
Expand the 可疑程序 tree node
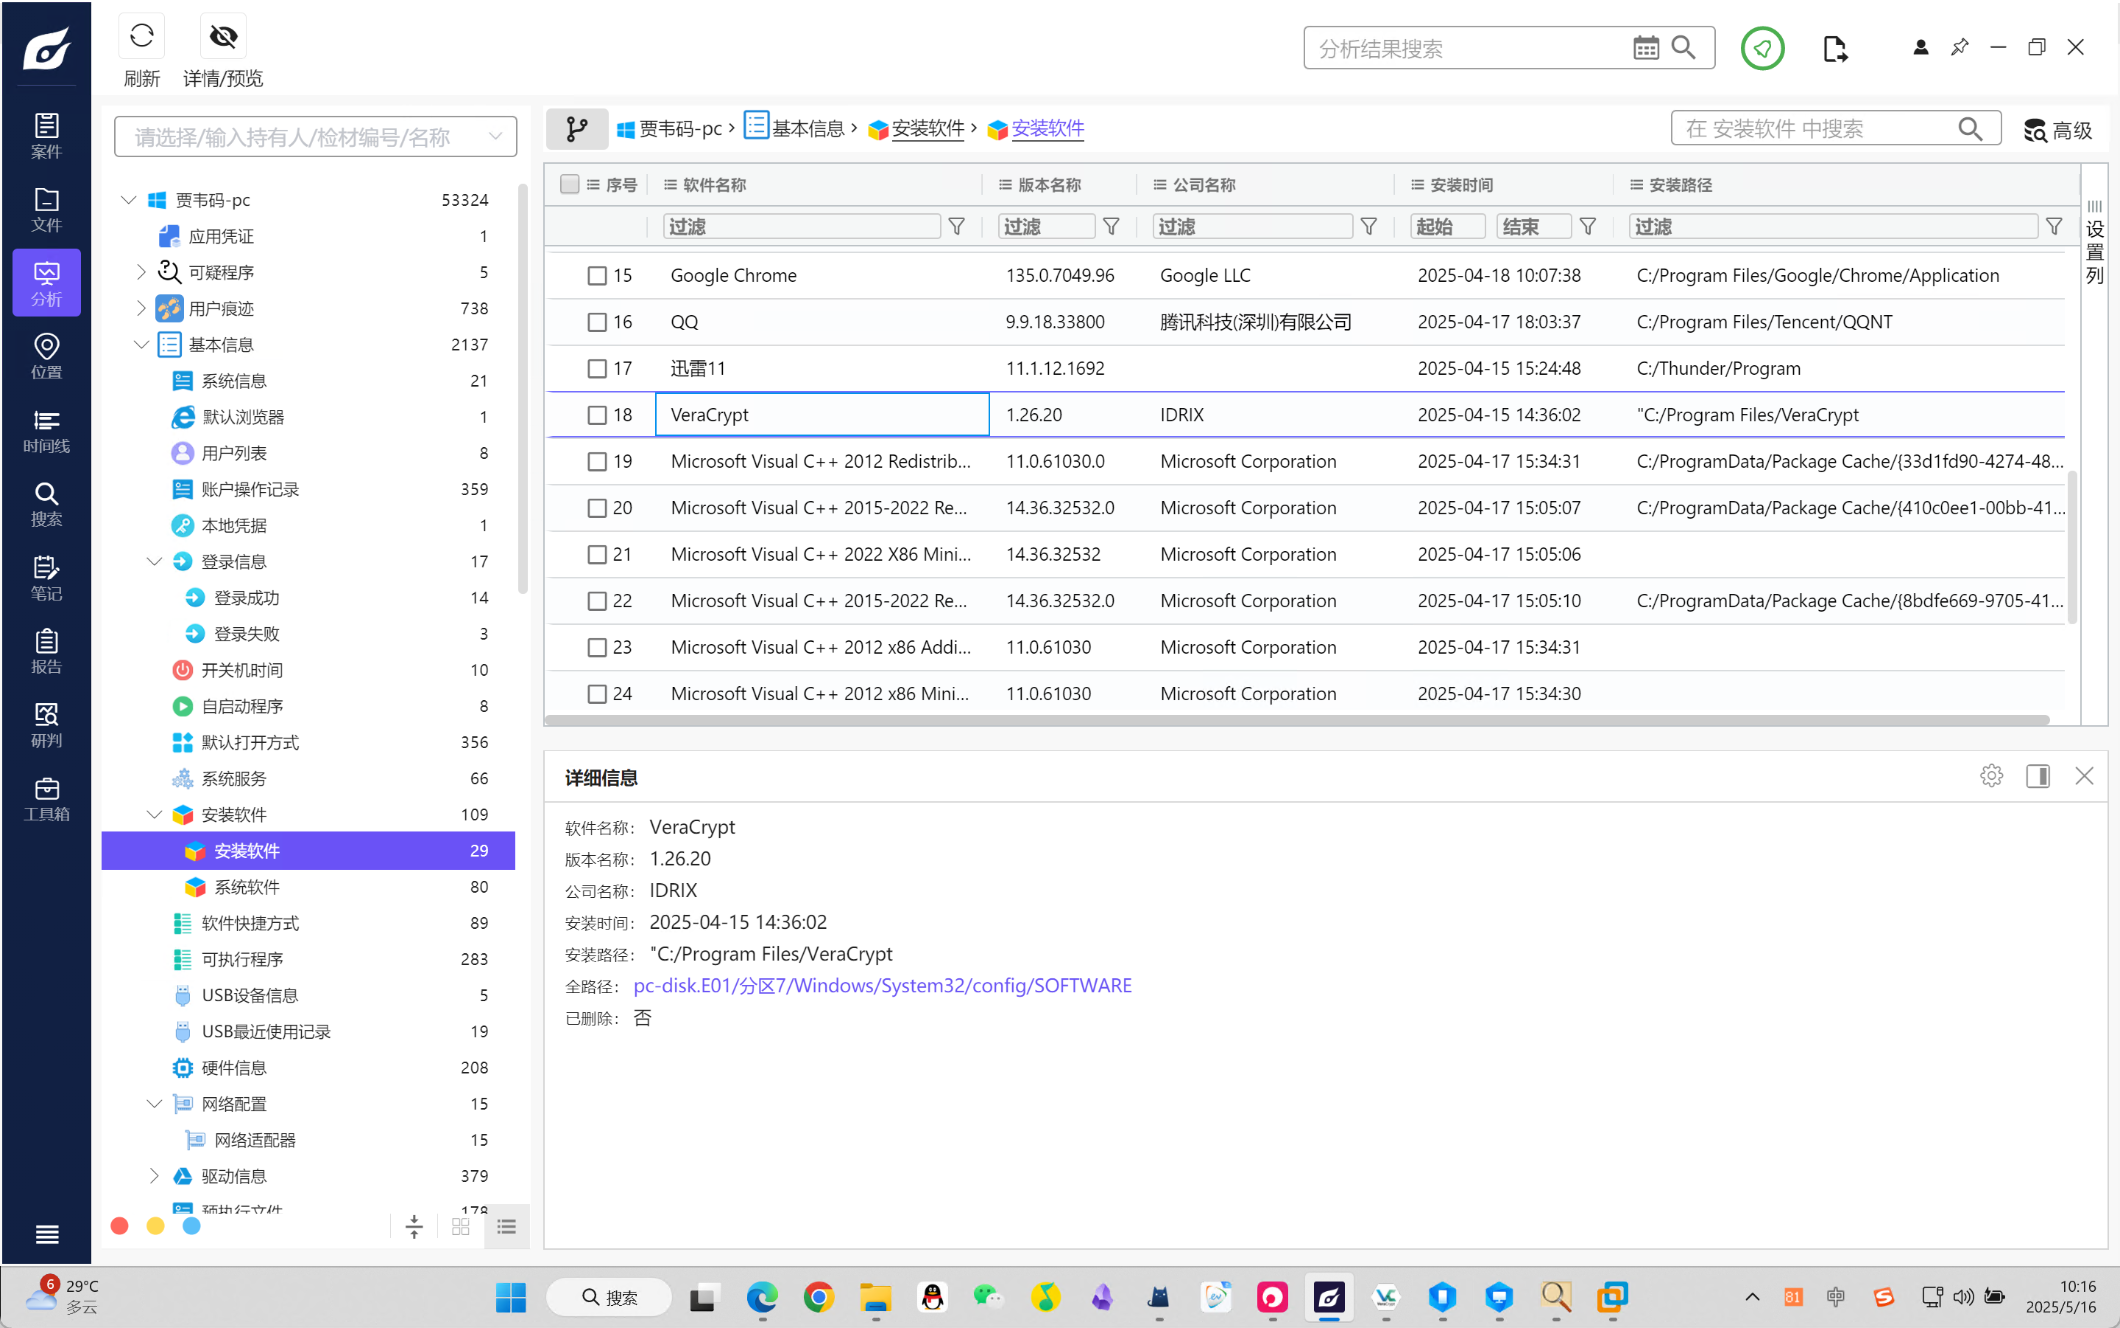[x=141, y=272]
